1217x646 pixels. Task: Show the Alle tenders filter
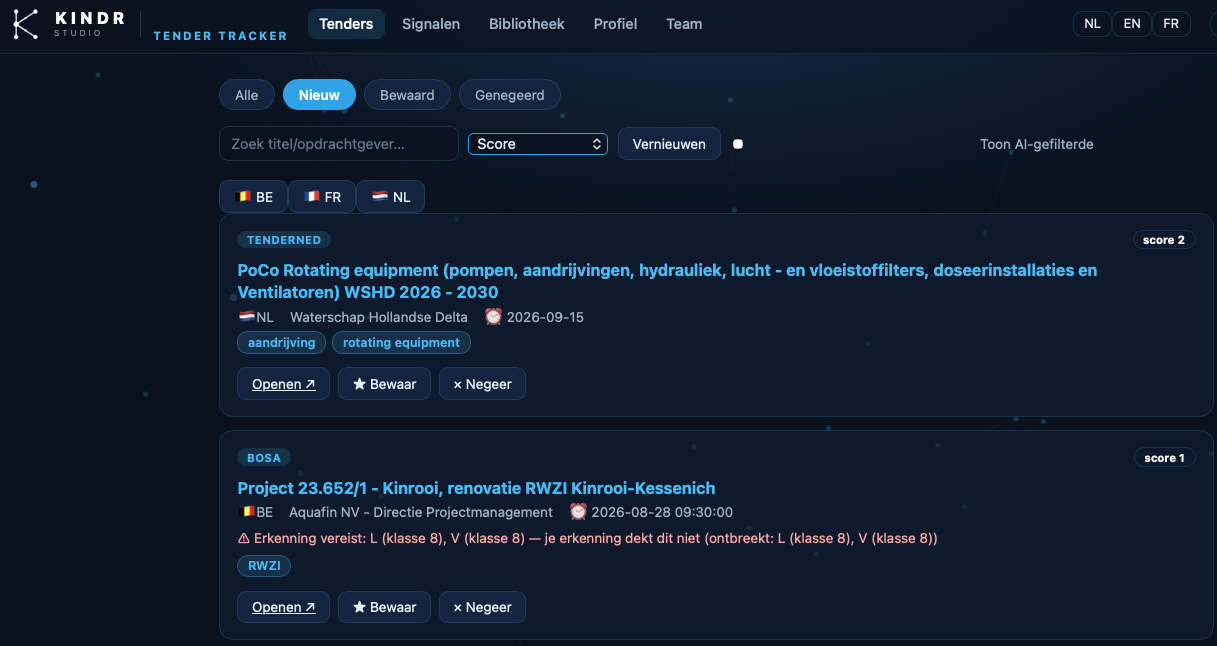247,95
